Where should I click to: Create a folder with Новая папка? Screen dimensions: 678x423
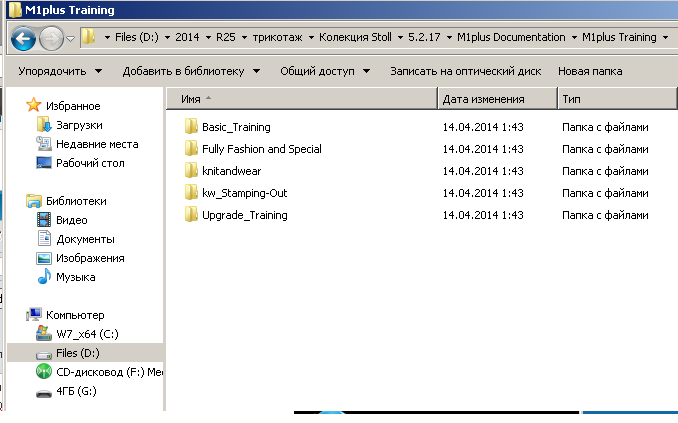point(590,71)
